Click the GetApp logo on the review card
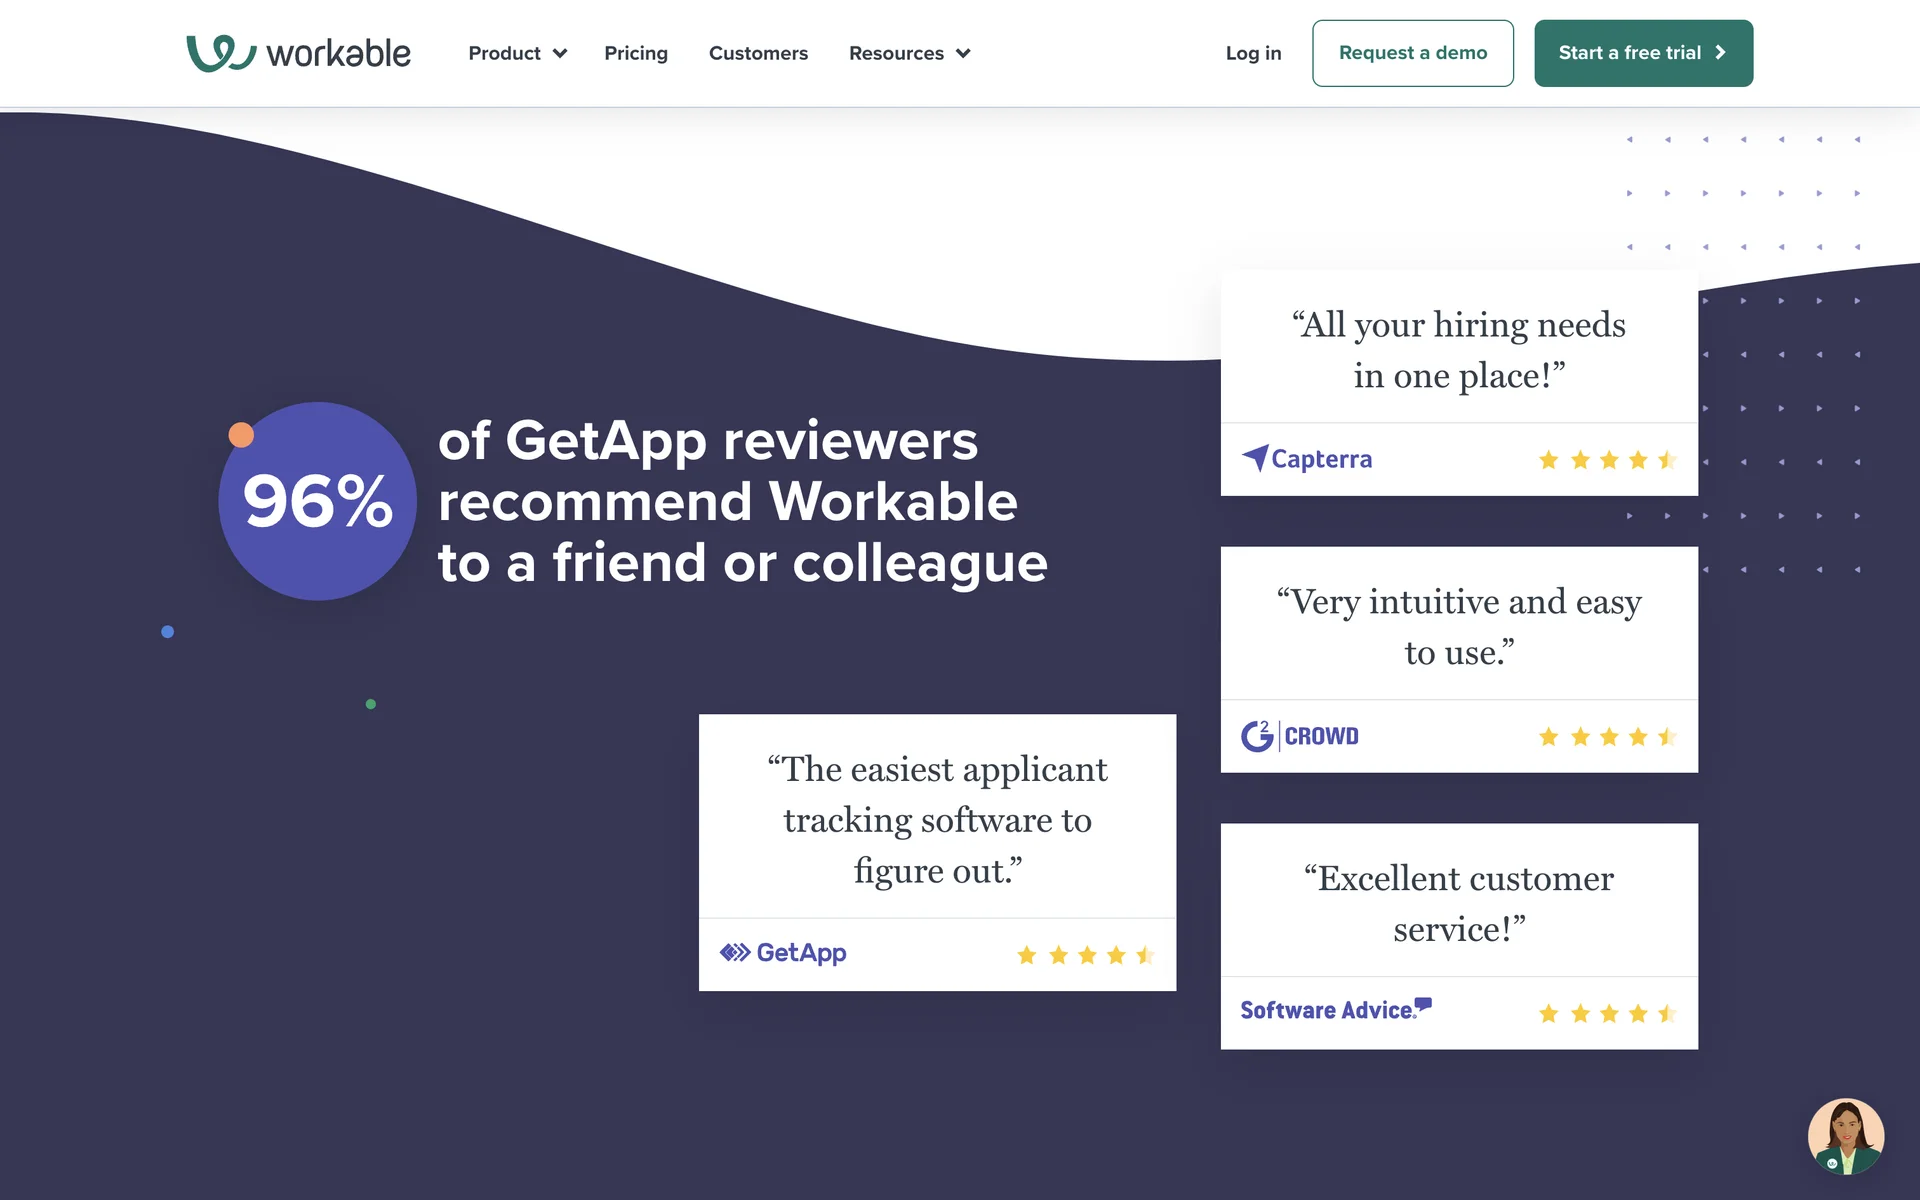The width and height of the screenshot is (1920, 1200). point(783,953)
